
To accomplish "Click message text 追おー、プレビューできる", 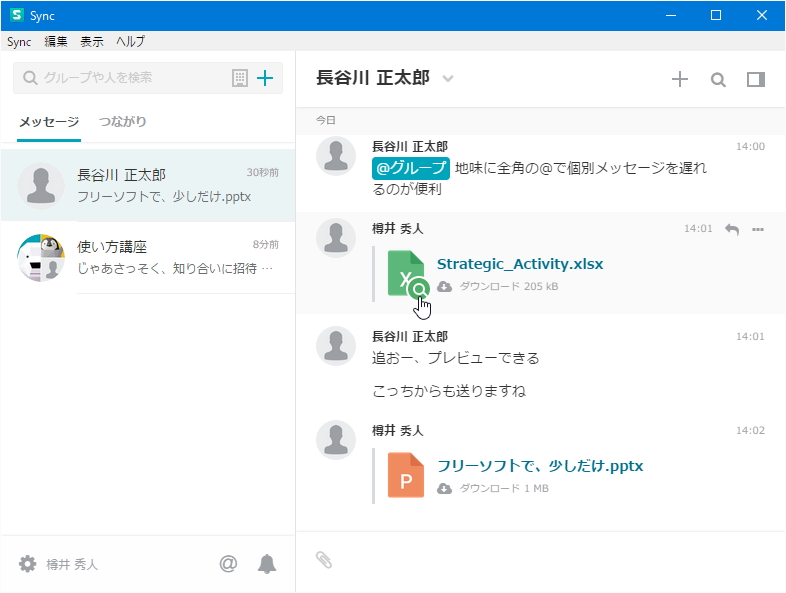I will point(456,358).
